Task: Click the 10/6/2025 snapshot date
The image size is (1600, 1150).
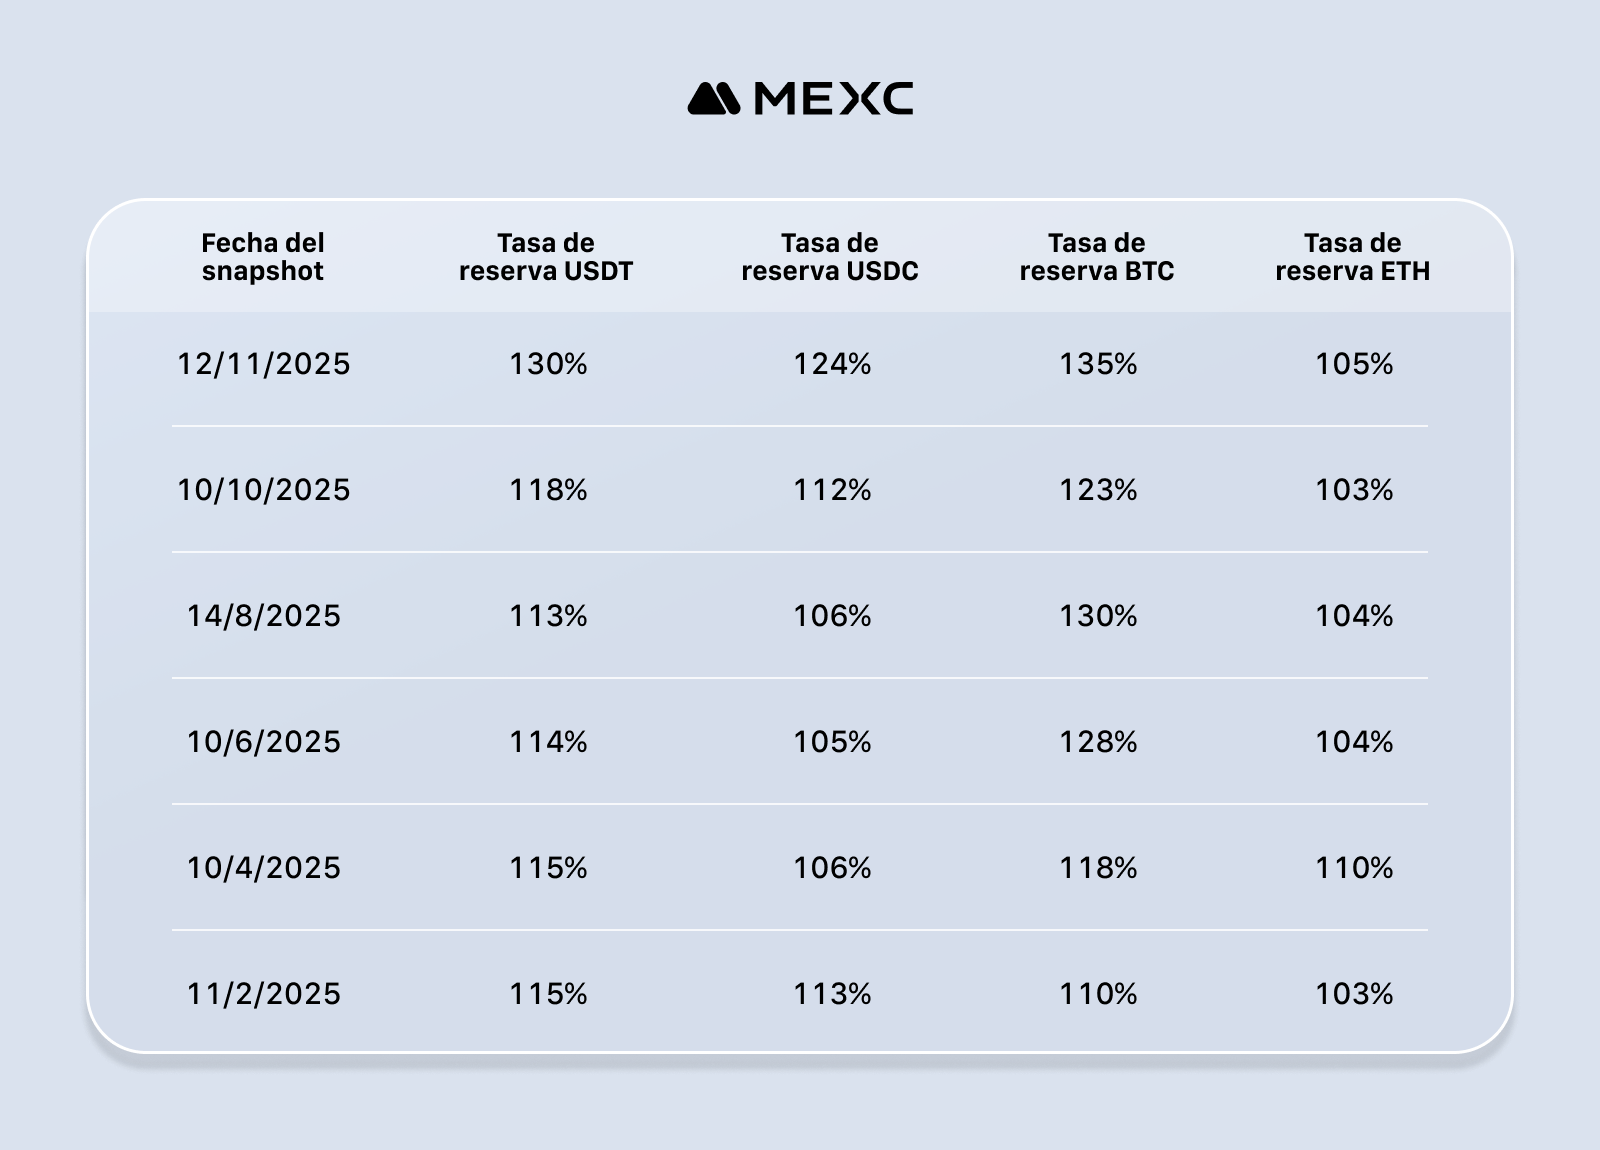Action: [264, 742]
